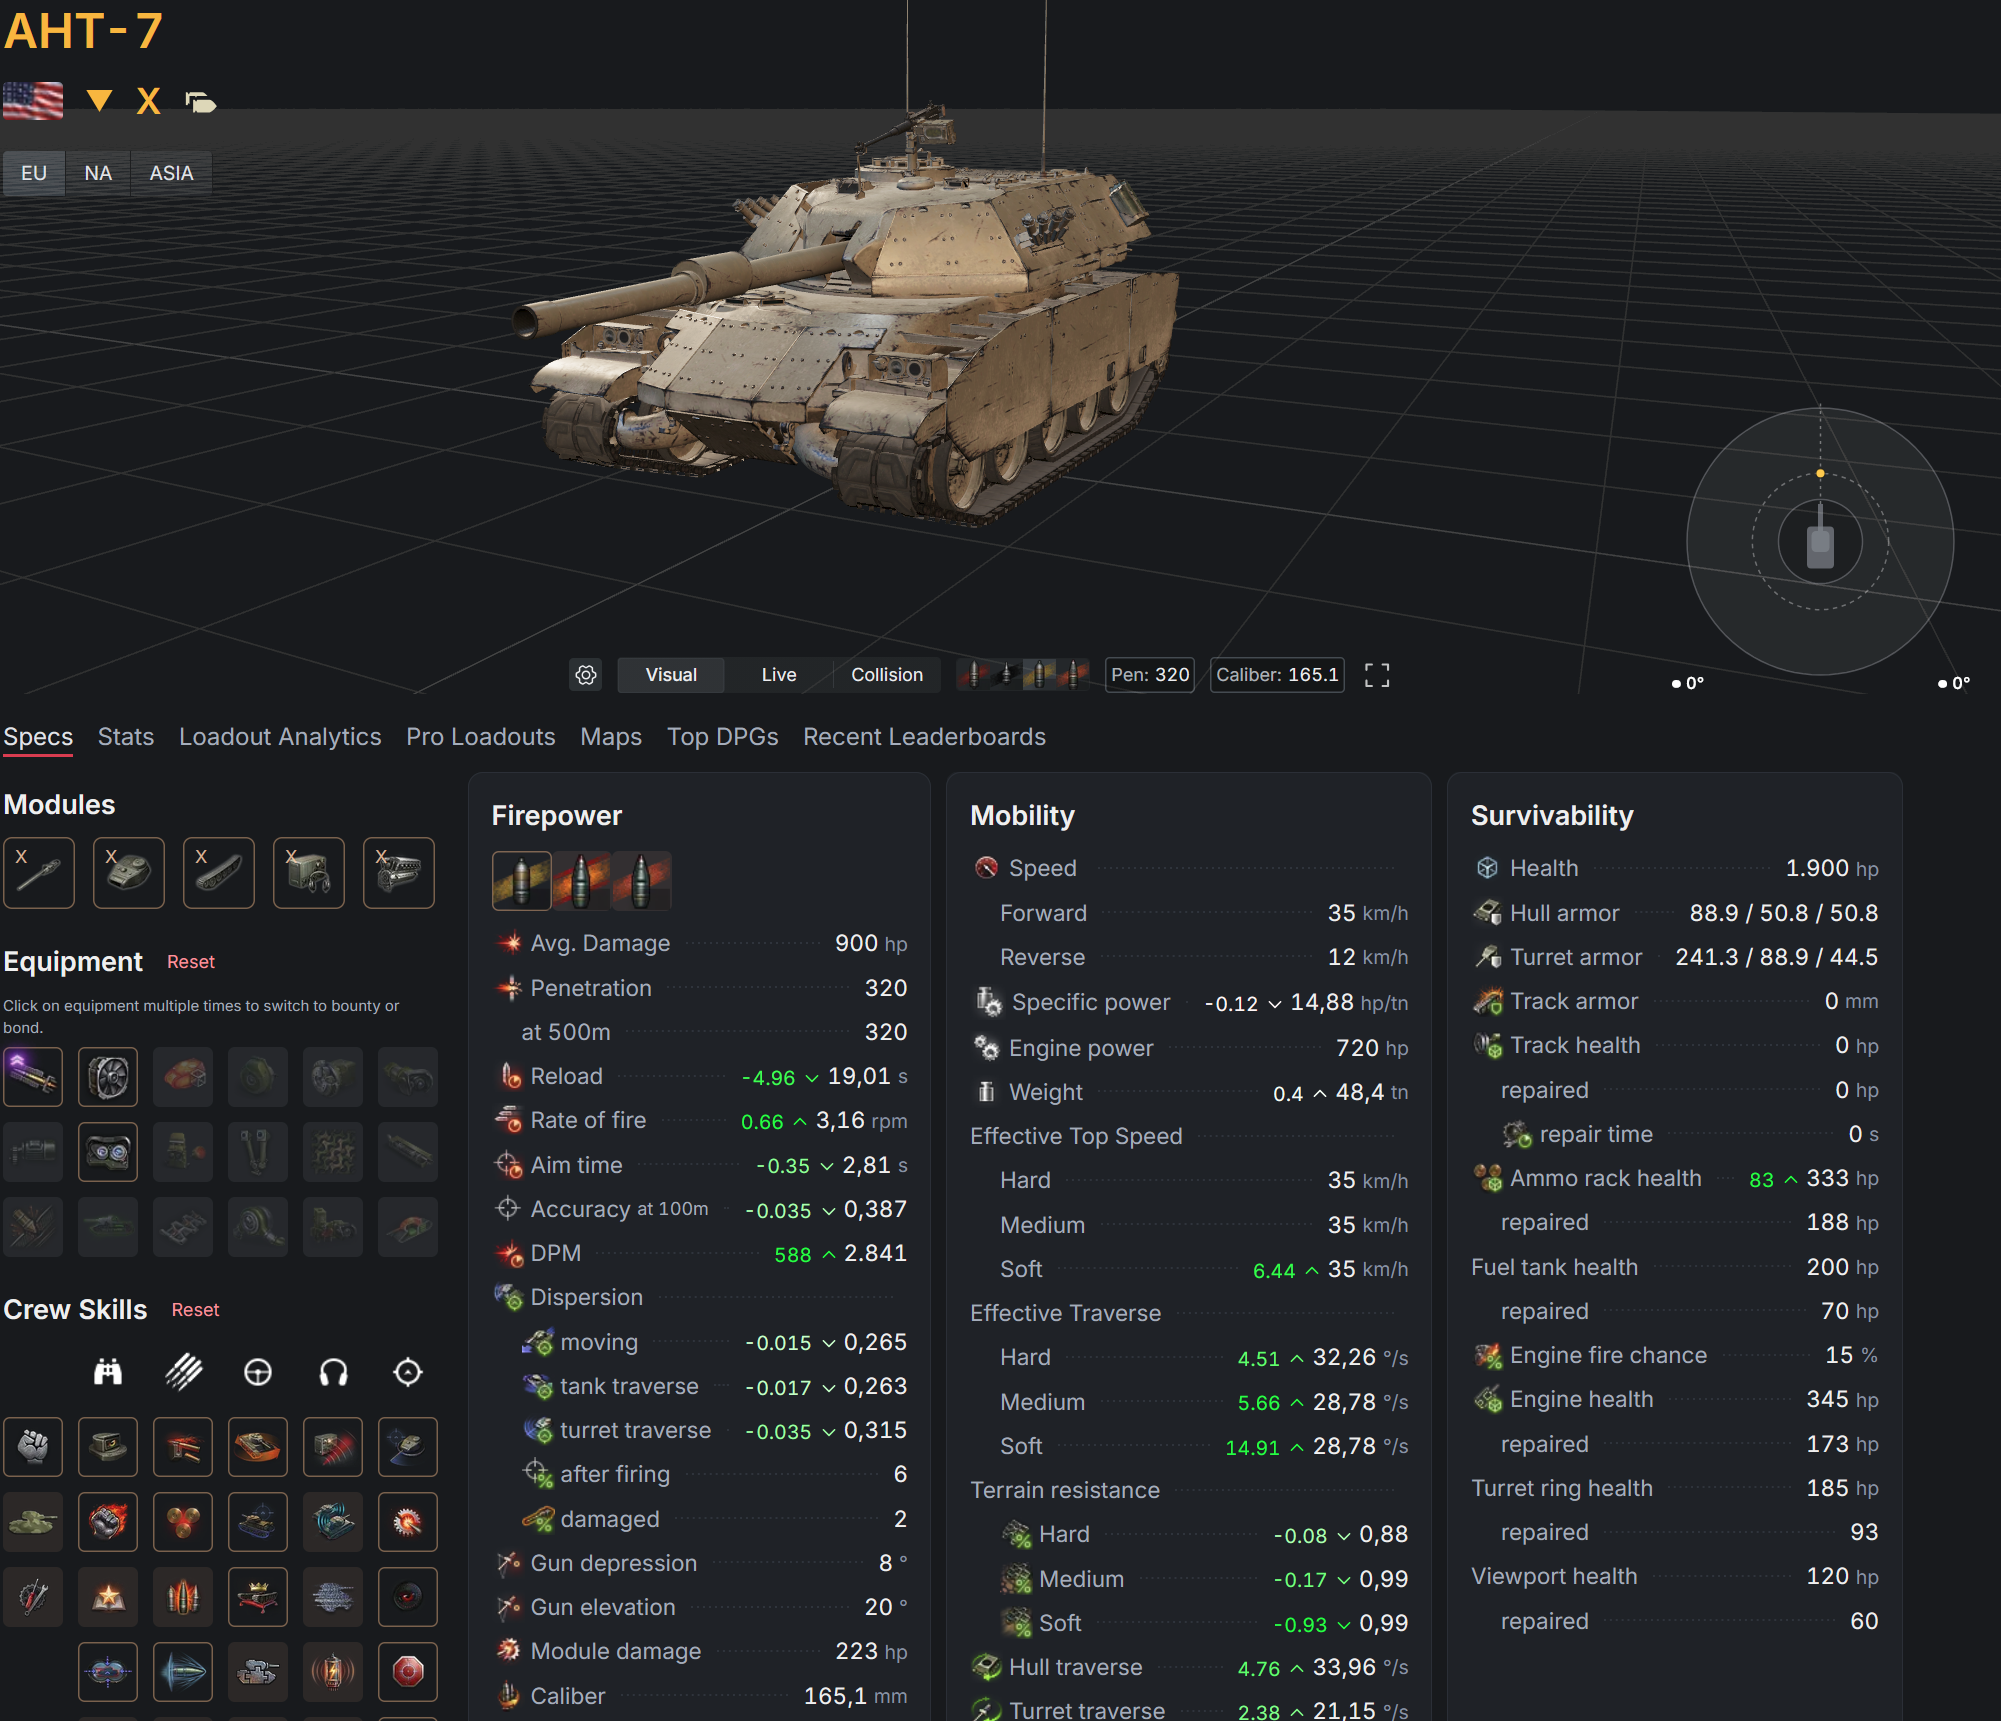Click the purple gun rammer equipment
This screenshot has width=2001, height=1721.
(33, 1077)
